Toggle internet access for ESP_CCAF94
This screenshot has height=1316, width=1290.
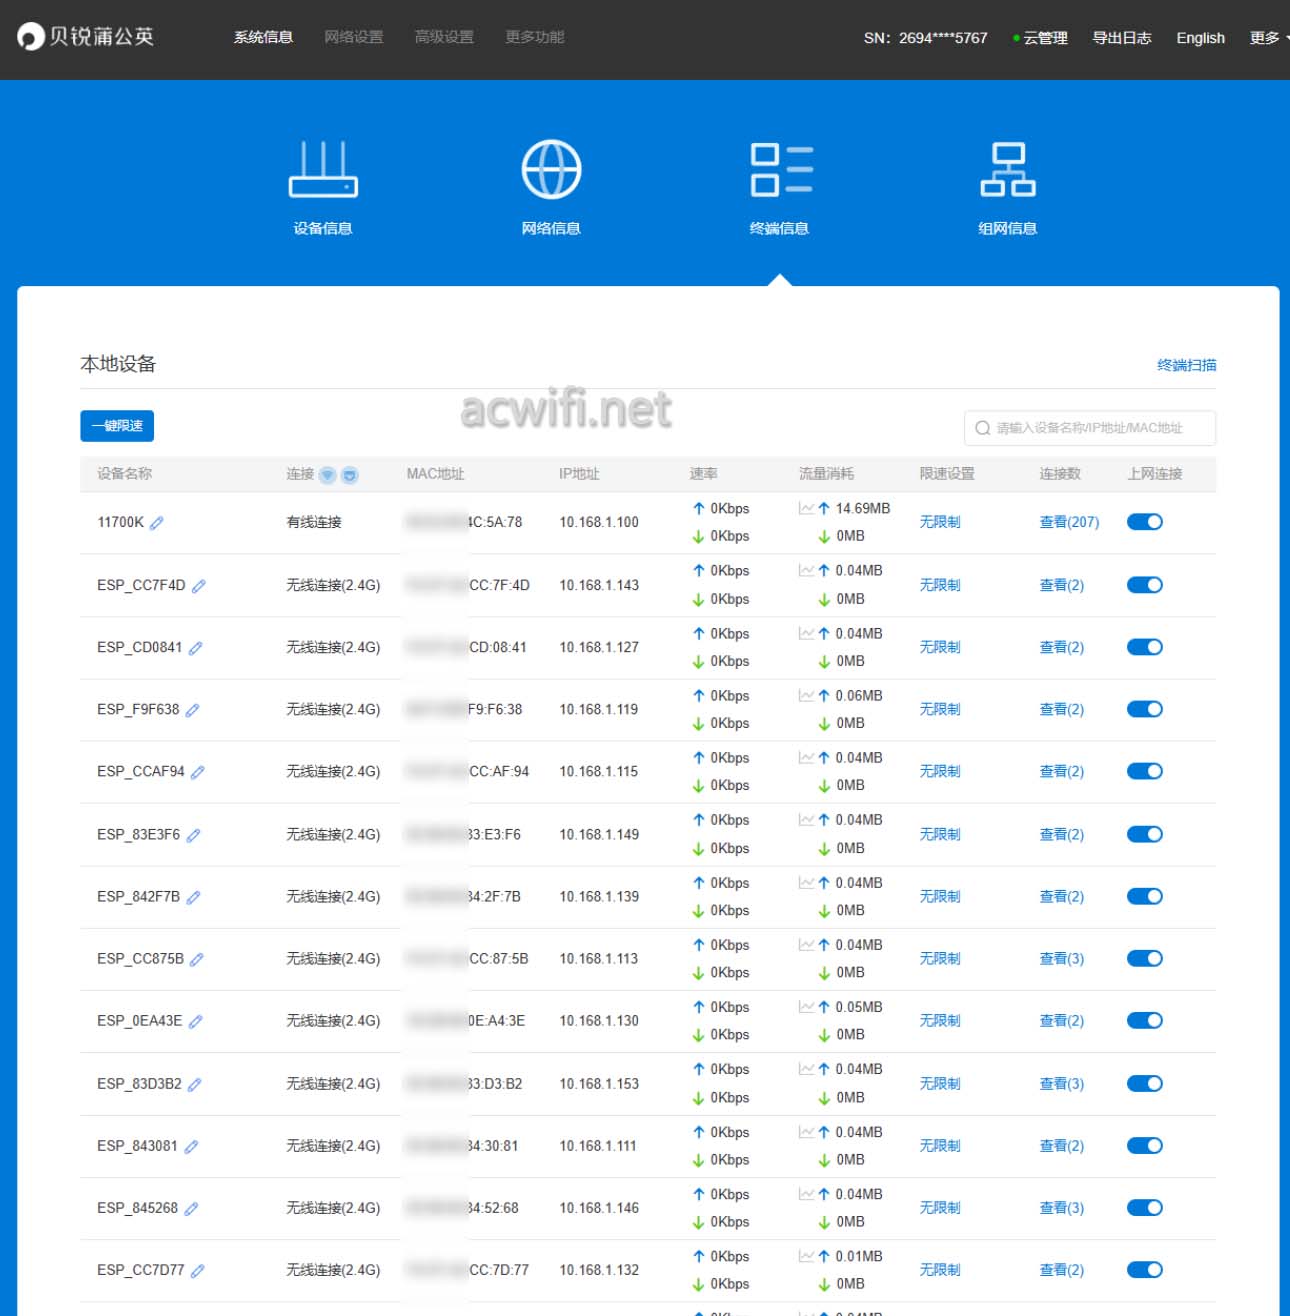pyautogui.click(x=1145, y=770)
